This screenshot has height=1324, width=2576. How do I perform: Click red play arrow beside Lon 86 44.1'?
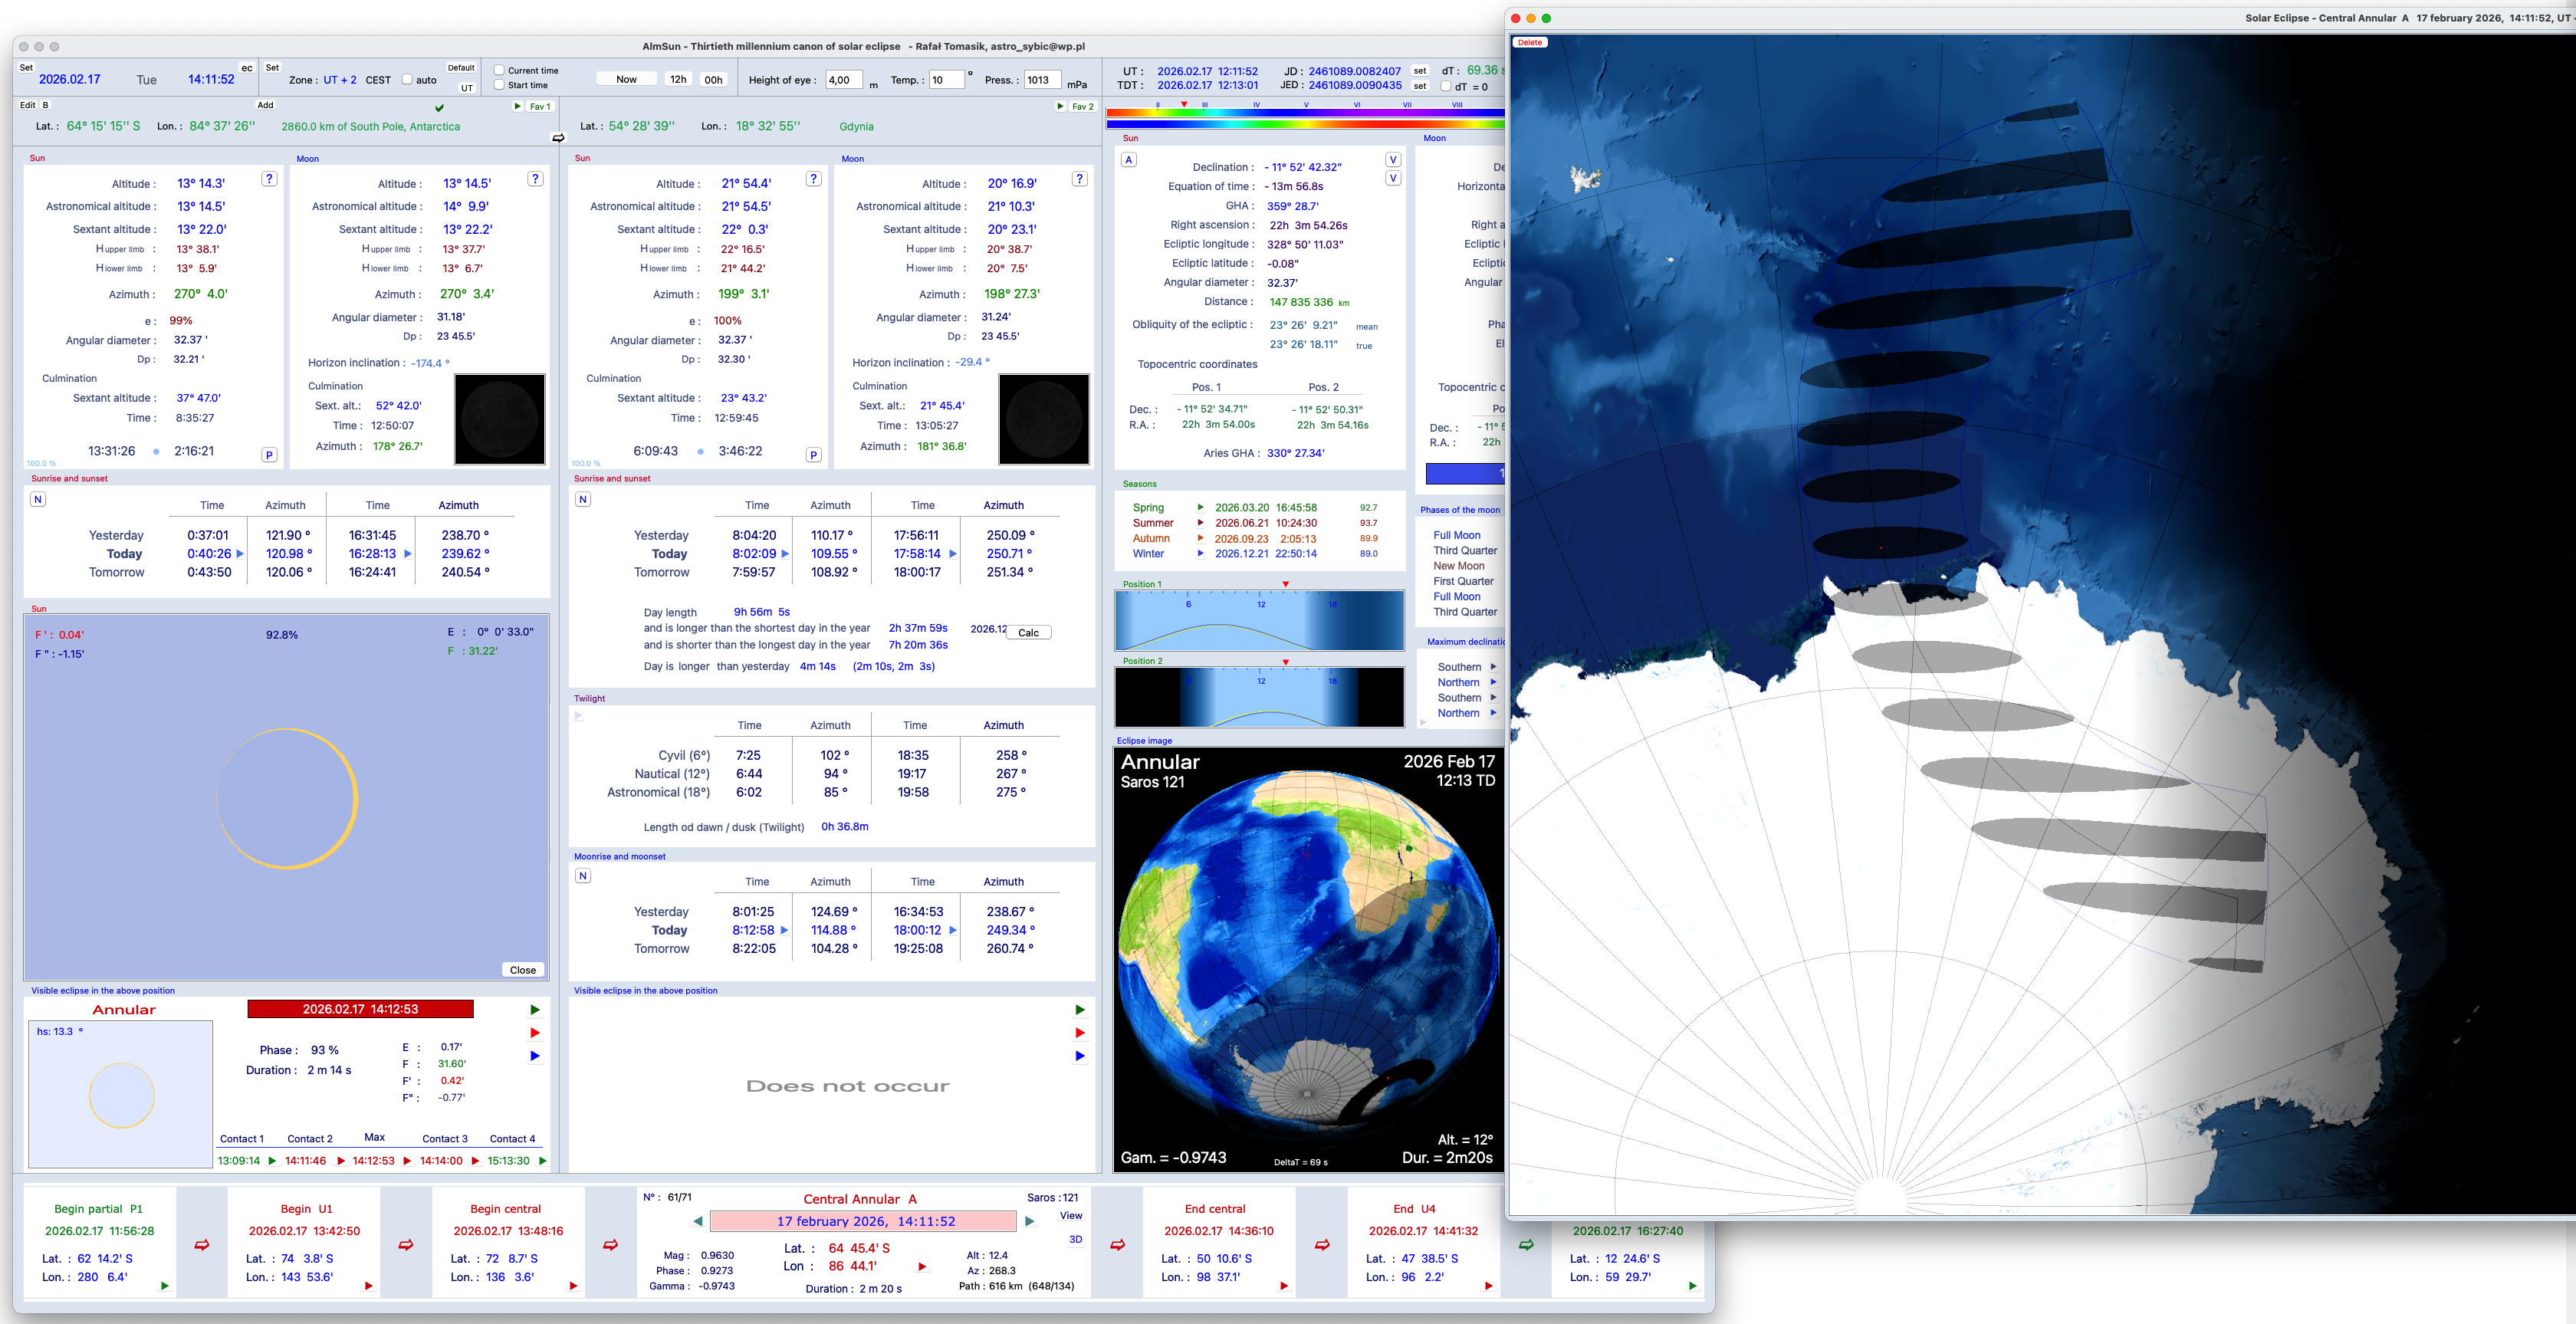pyautogui.click(x=922, y=1267)
